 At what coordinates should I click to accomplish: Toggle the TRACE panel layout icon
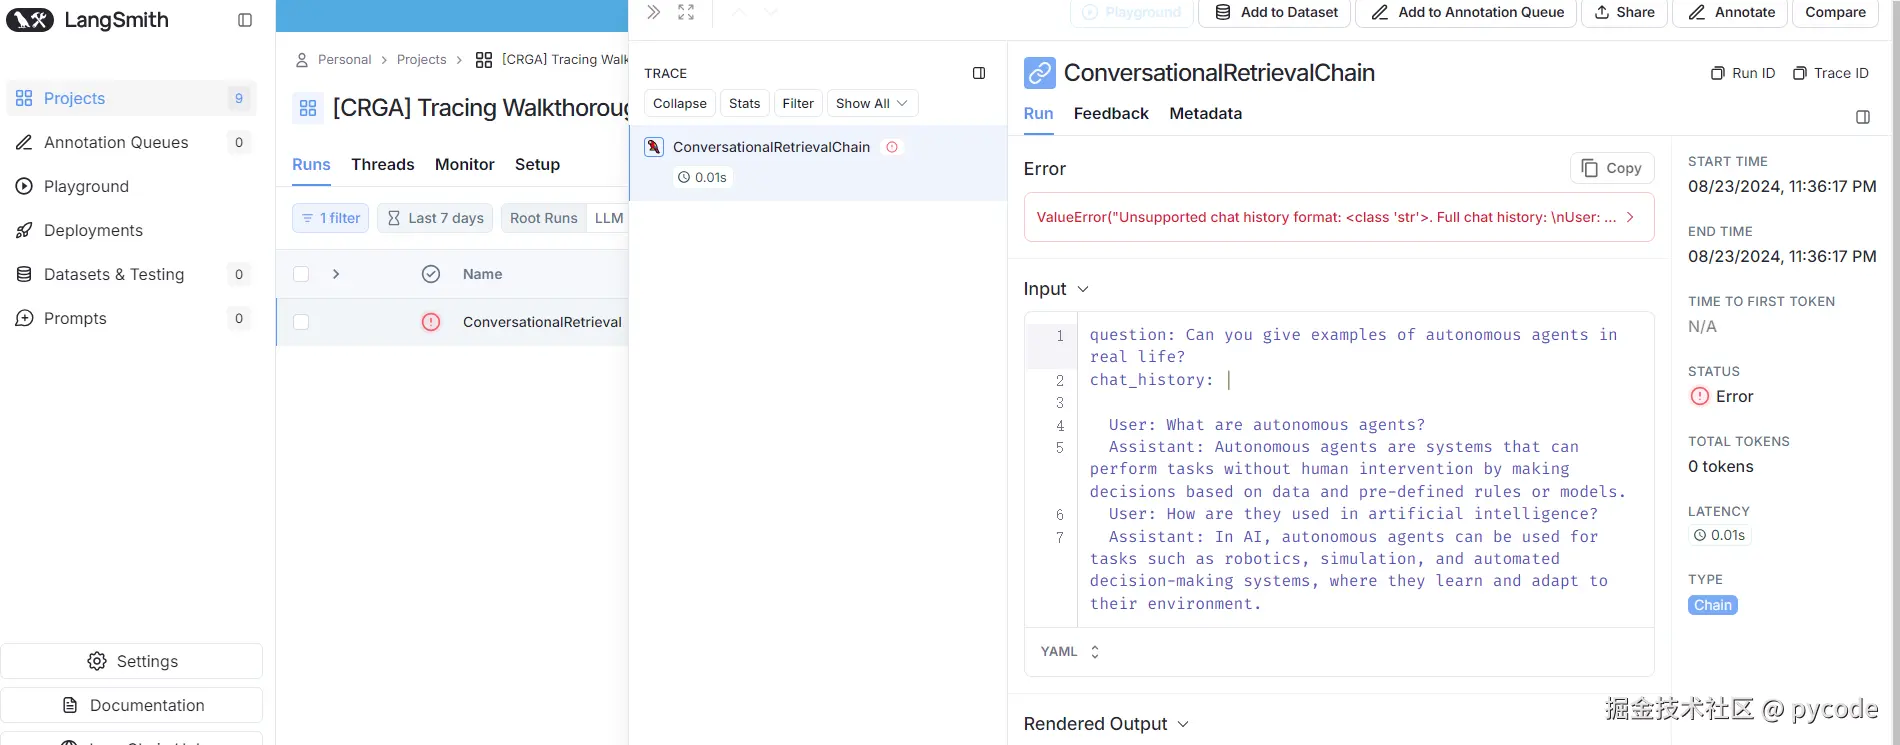coord(979,73)
